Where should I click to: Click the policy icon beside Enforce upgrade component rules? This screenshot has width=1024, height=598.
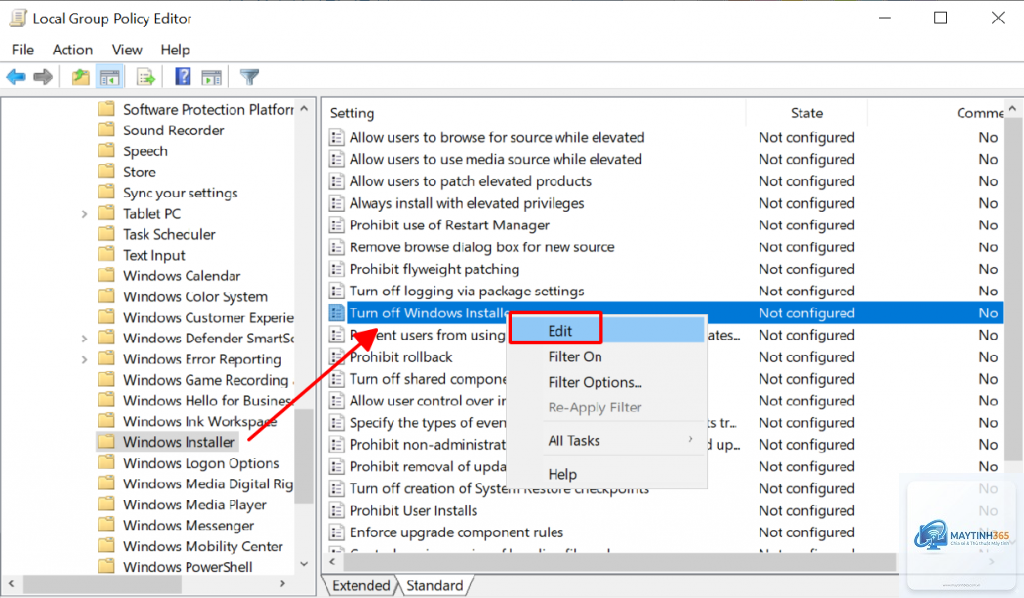pos(337,532)
